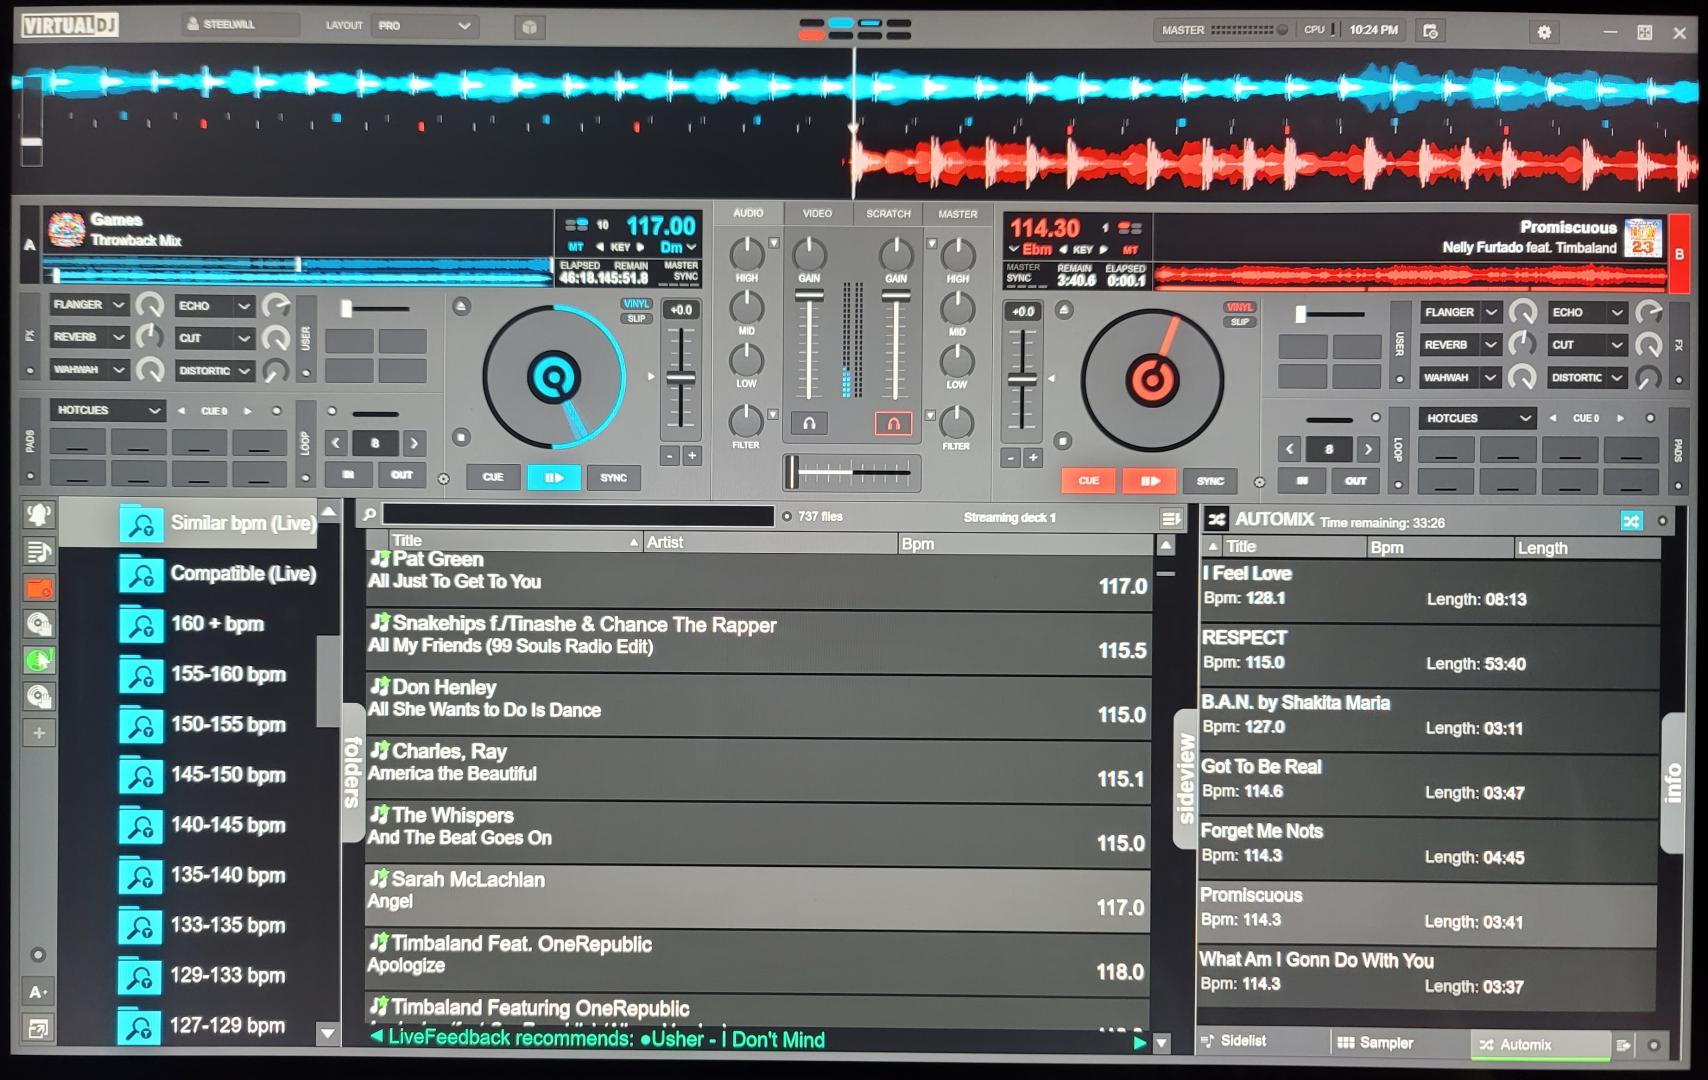Screen dimensions: 1708x1080
Task: Click the cube icon beside layout dropdown
Action: [530, 27]
